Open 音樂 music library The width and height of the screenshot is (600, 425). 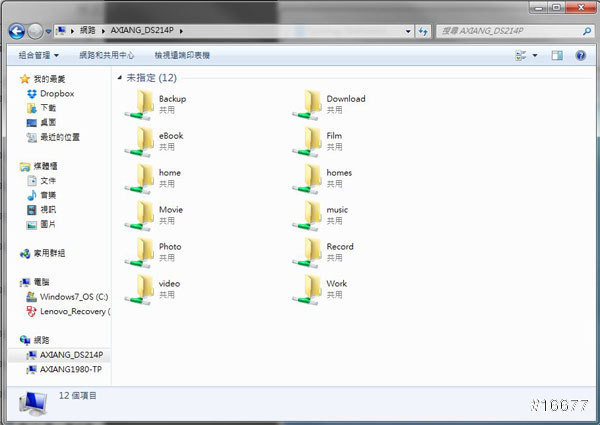click(x=48, y=195)
